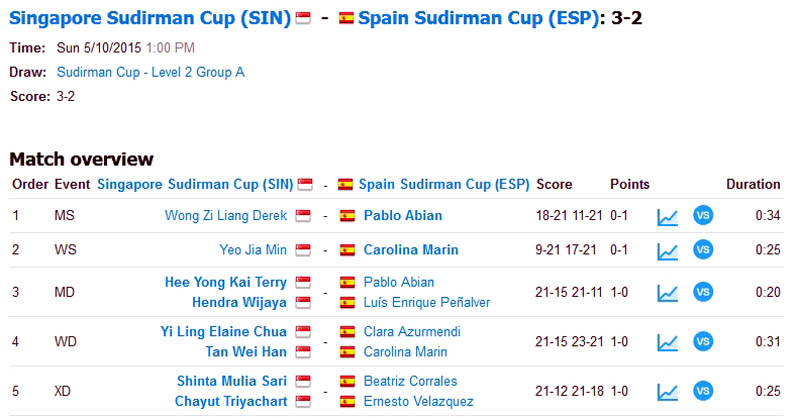This screenshot has height=418, width=800.
Task: Click the VS head-to-head icon for the WD match
Action: coord(703,341)
